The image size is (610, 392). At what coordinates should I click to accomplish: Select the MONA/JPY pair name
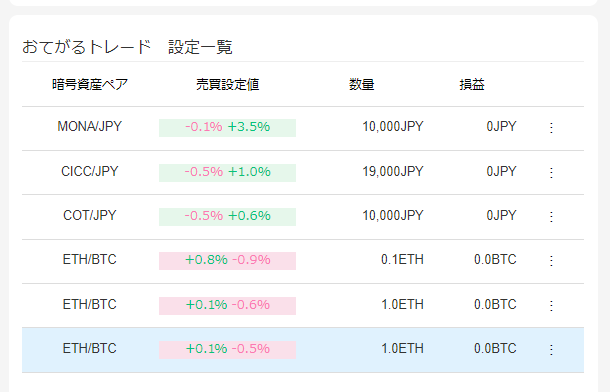coord(89,126)
